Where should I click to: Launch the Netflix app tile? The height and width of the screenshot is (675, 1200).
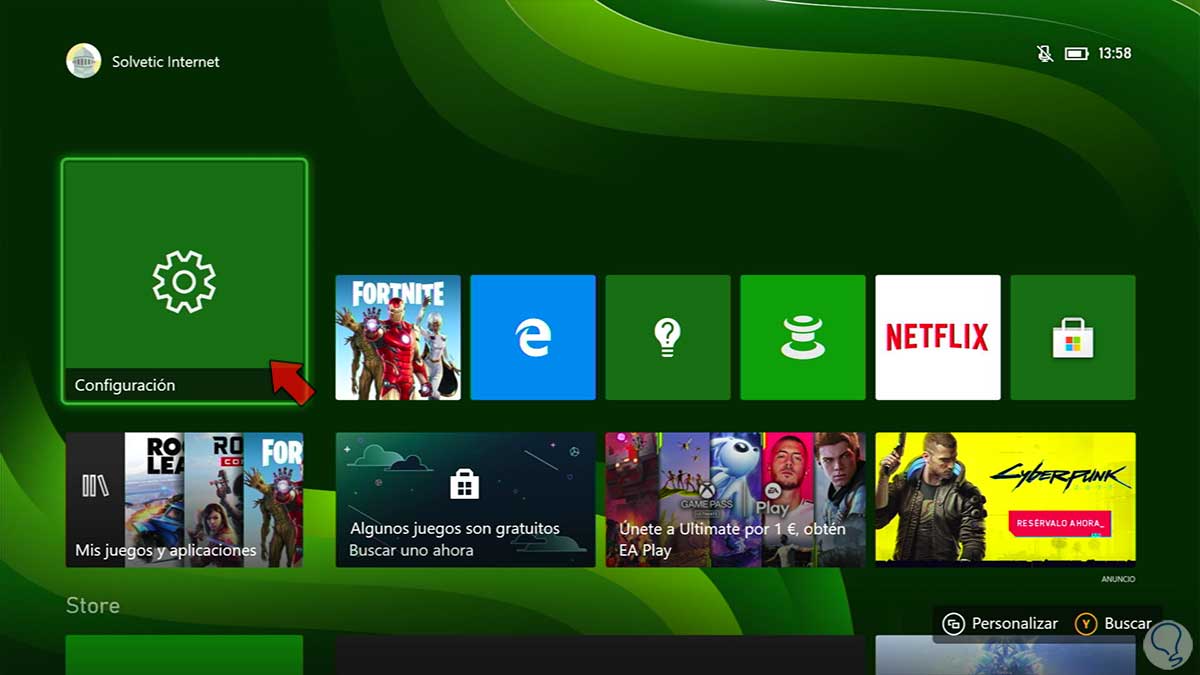[938, 337]
